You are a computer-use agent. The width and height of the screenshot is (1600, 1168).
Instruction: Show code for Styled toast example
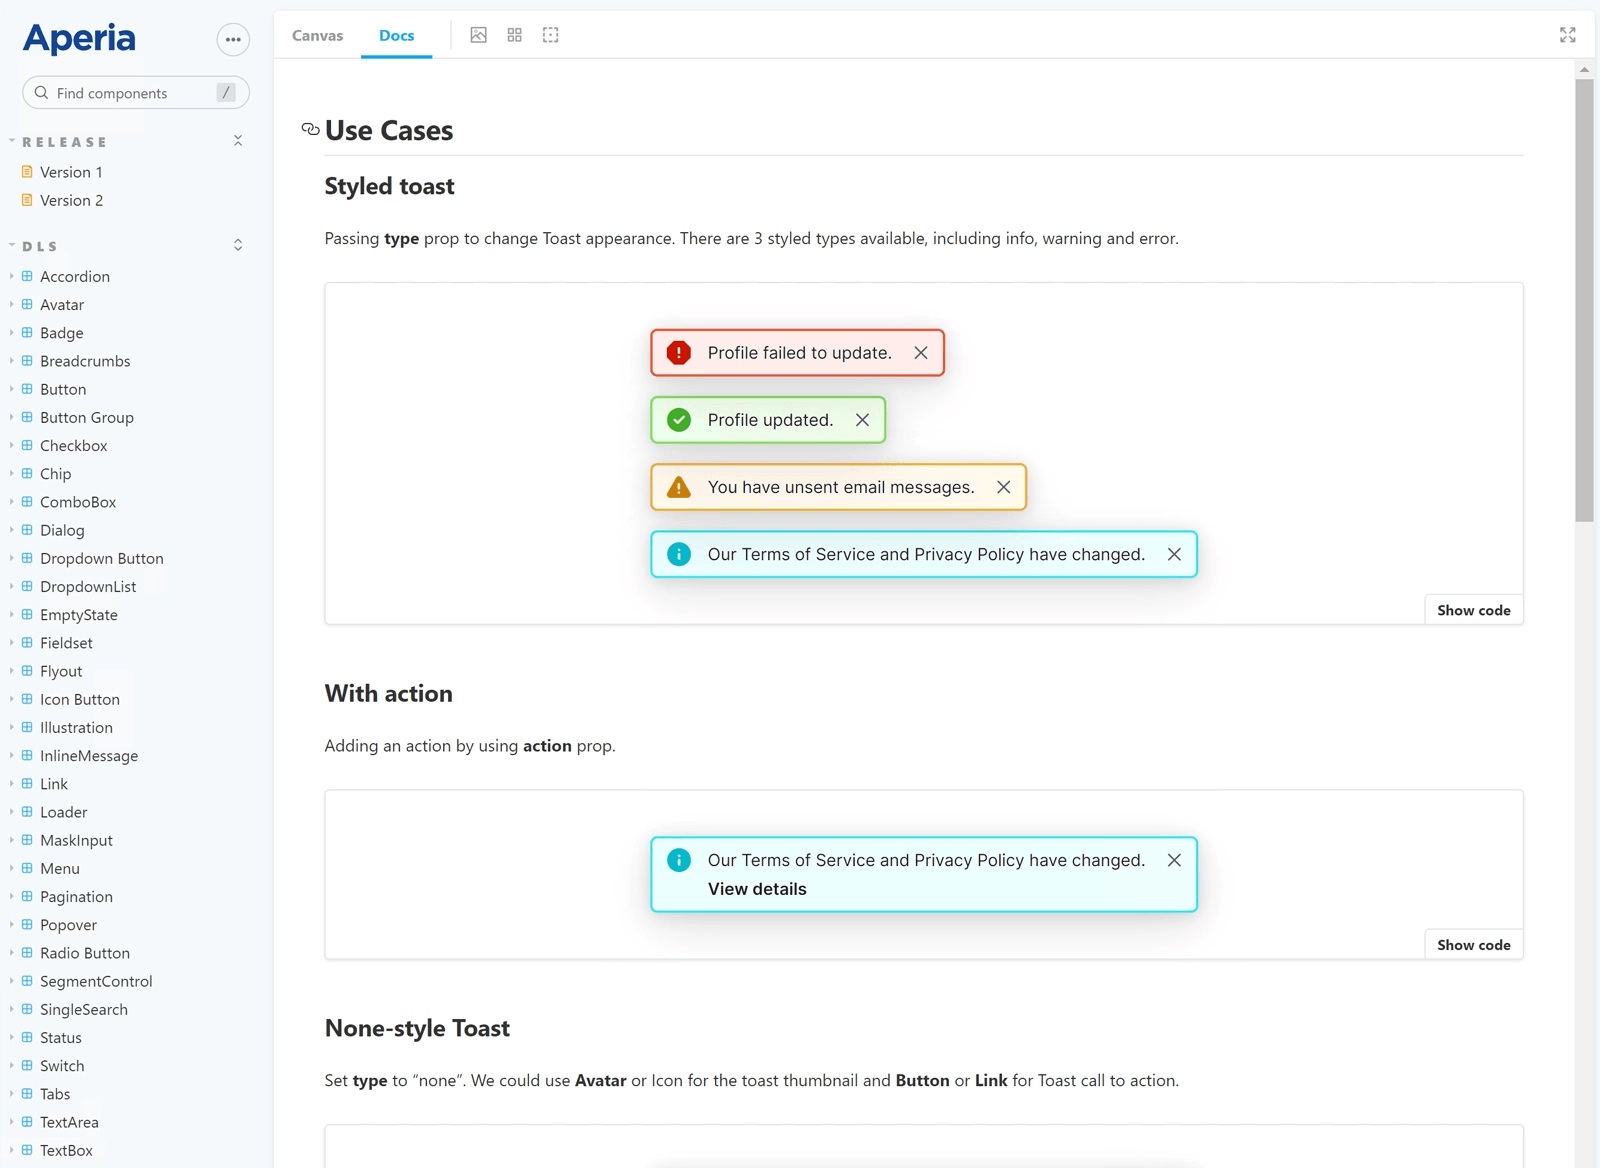(x=1473, y=610)
